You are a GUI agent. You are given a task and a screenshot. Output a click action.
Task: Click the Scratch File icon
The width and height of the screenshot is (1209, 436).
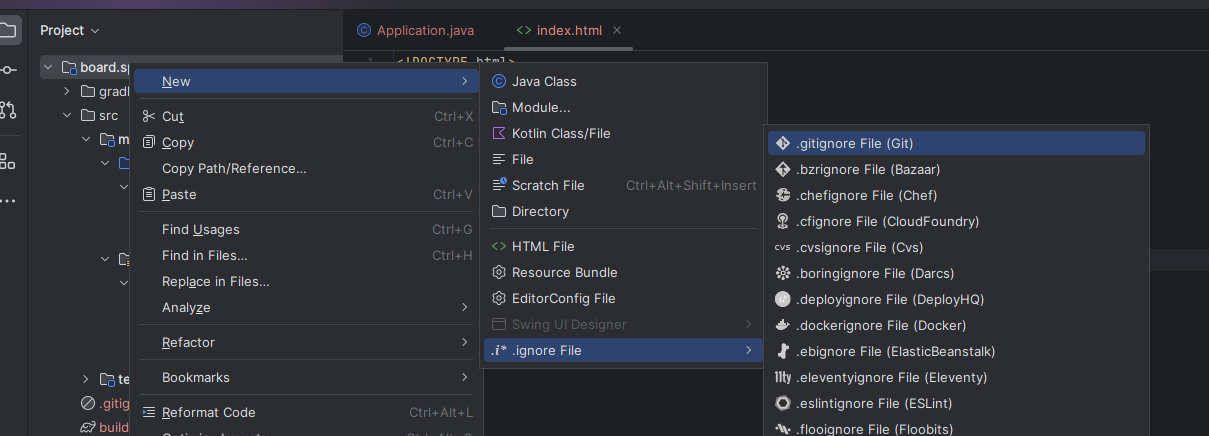[x=499, y=185]
